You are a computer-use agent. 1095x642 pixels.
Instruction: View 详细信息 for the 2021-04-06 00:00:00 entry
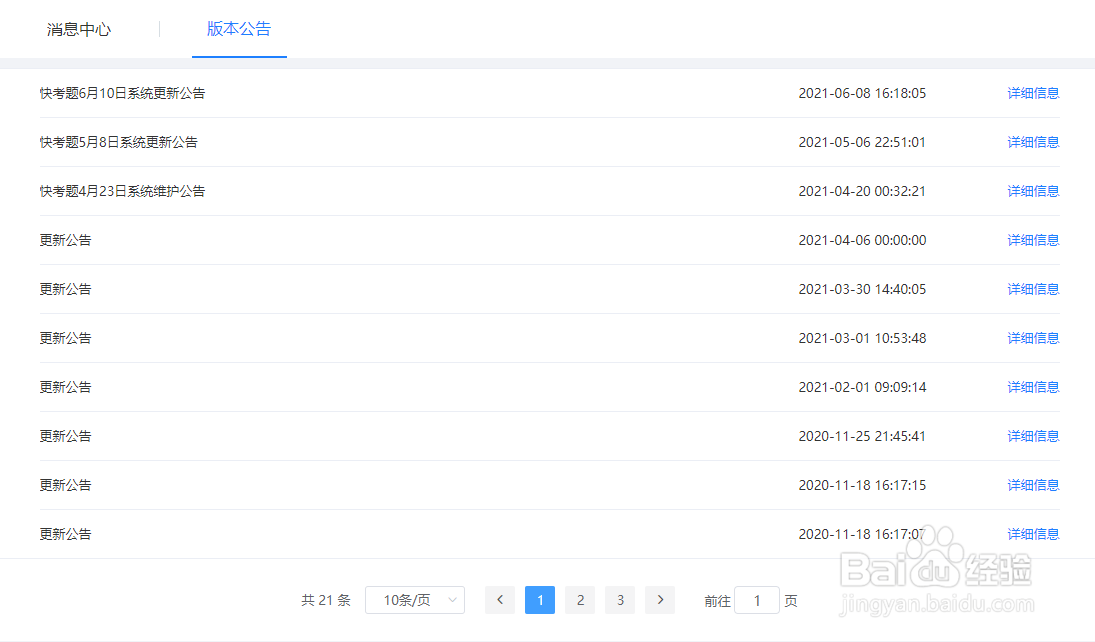(x=1033, y=240)
